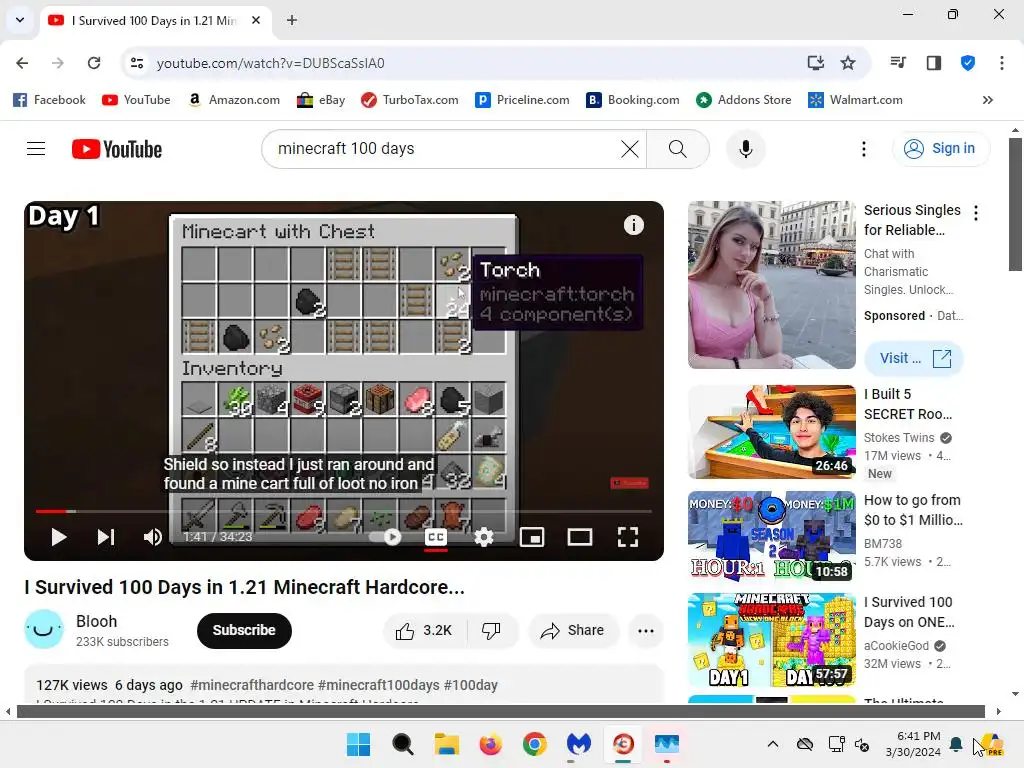Dislike the video
The height and width of the screenshot is (768, 1024).
point(491,630)
